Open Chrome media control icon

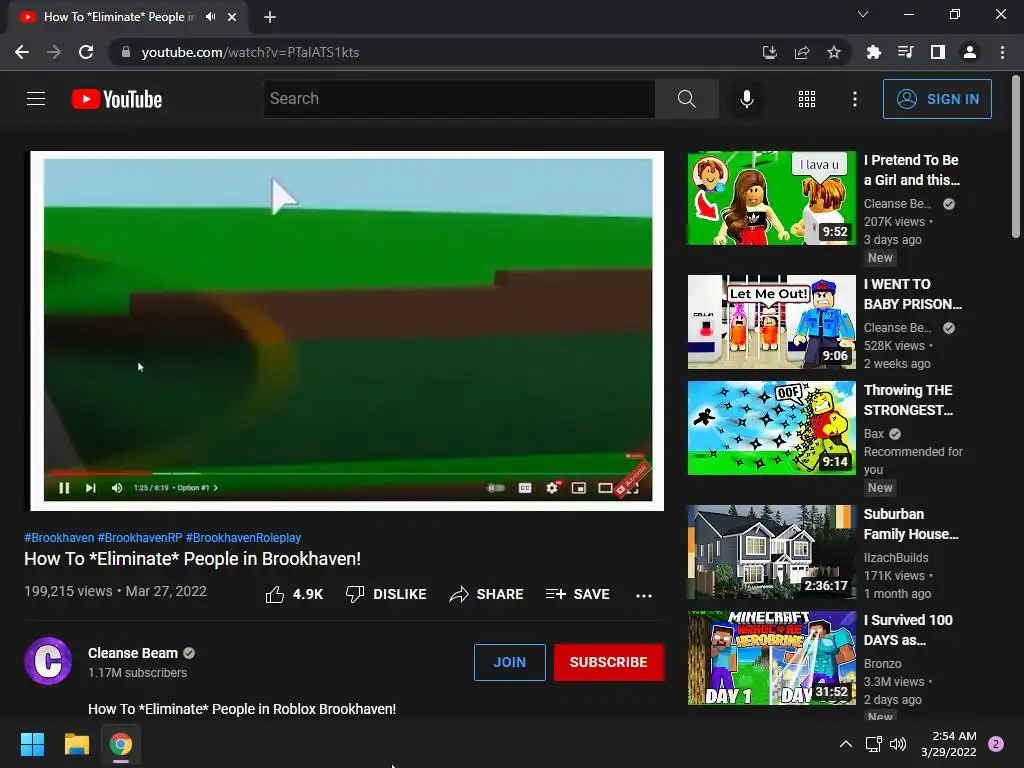905,52
